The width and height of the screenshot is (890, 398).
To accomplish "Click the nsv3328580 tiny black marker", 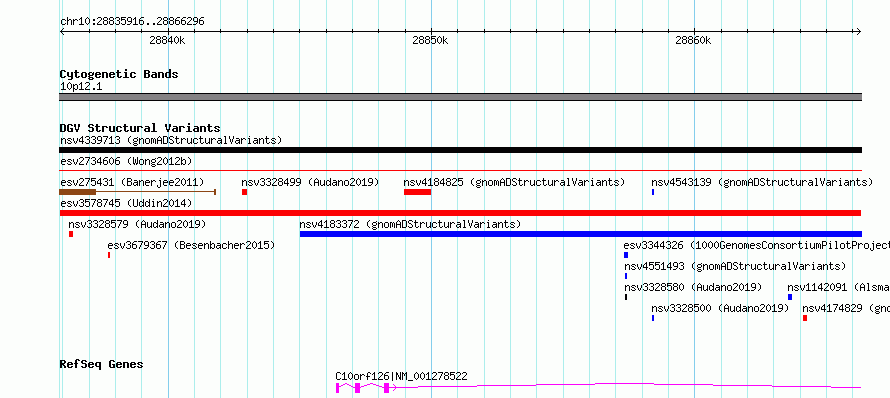I will click(626, 297).
